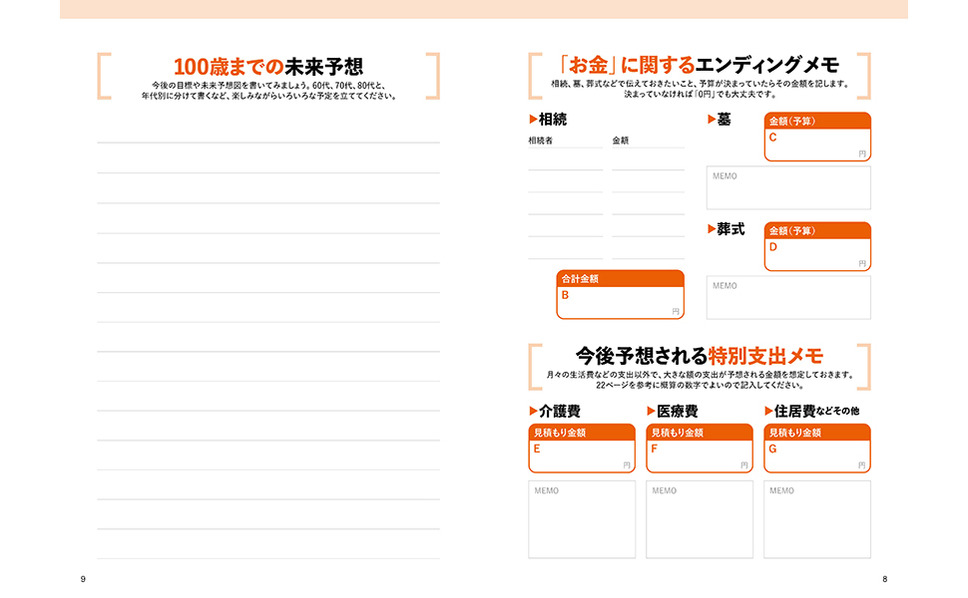The width and height of the screenshot is (968, 598).
Task: Click the orange triangle beside 相続
Action: point(533,119)
